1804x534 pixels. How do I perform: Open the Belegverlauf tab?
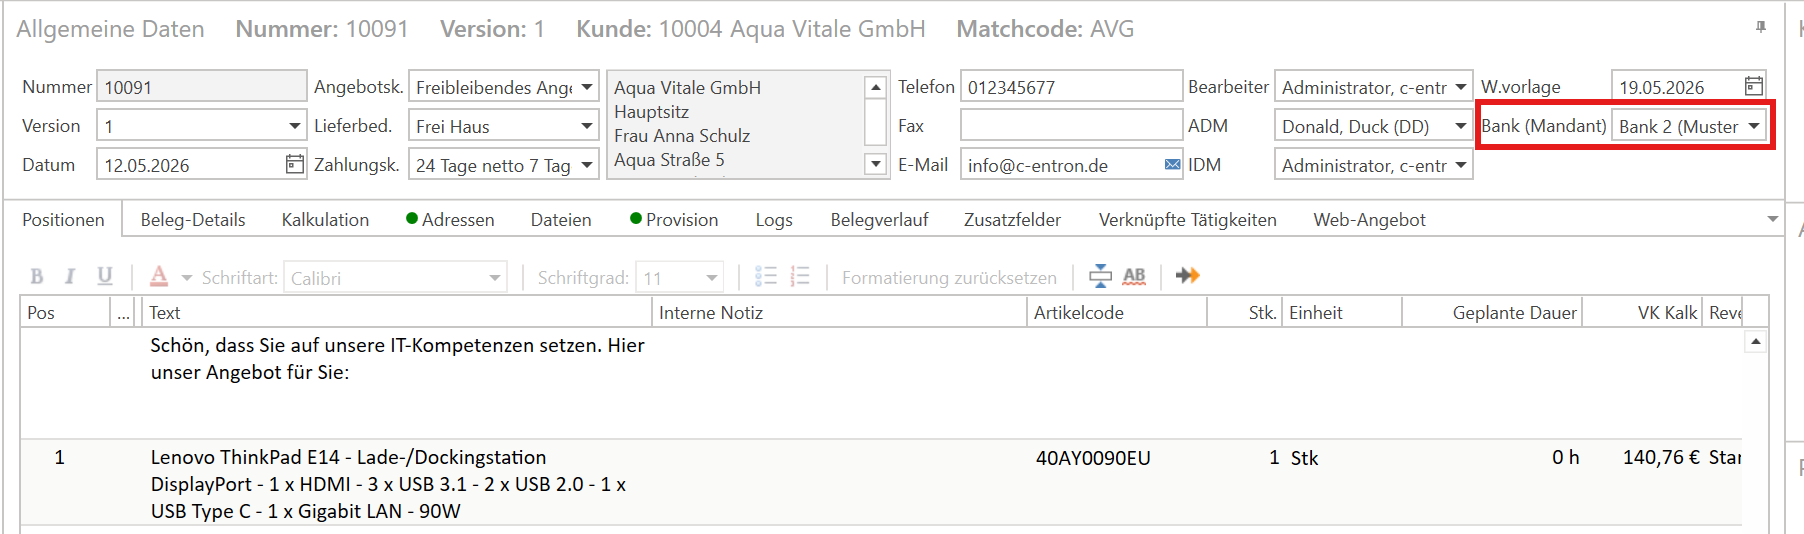(x=879, y=220)
